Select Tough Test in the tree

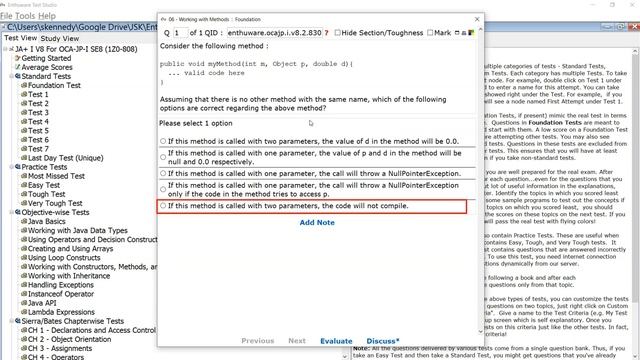pos(47,194)
